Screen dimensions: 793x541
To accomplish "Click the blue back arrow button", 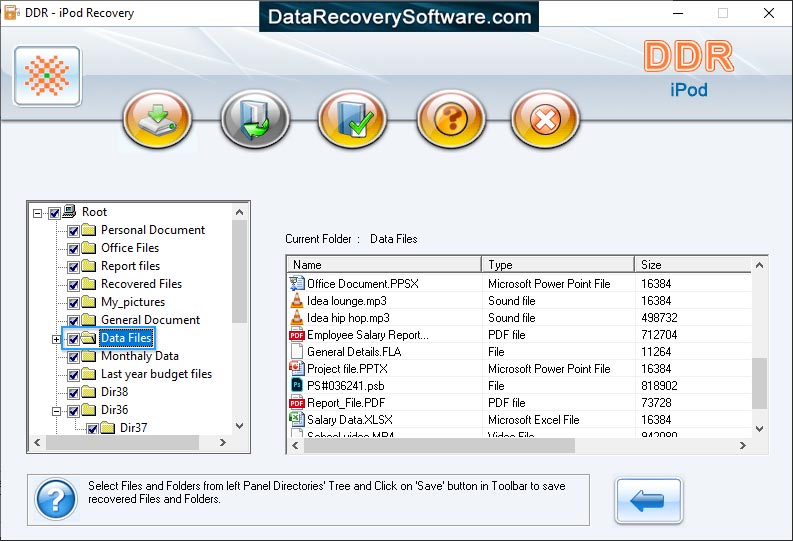I will (x=648, y=501).
